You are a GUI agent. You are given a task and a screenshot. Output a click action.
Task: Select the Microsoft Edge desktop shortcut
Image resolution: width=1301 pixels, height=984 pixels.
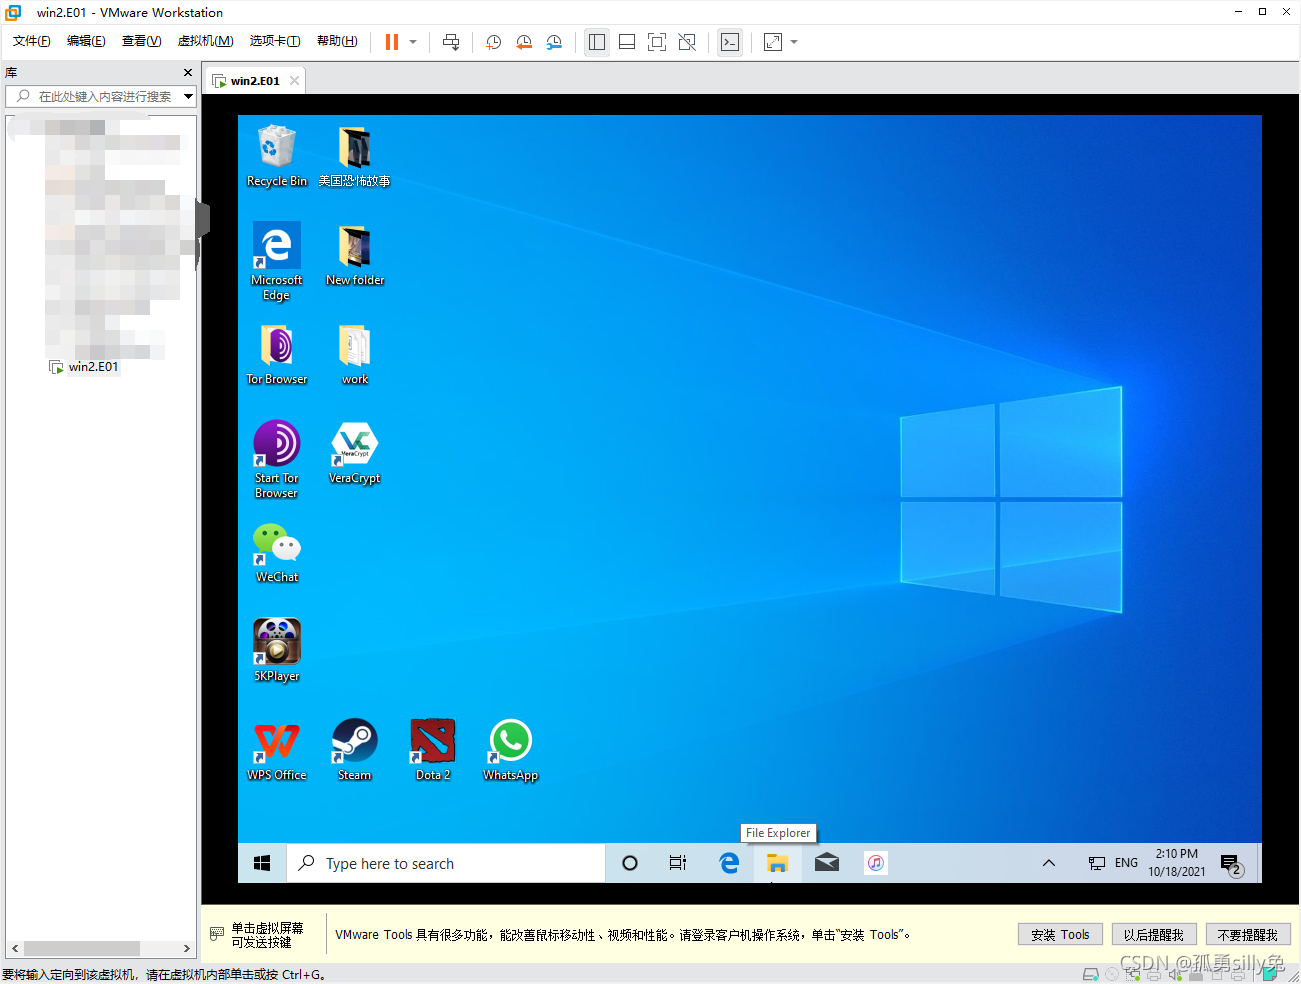click(x=277, y=261)
